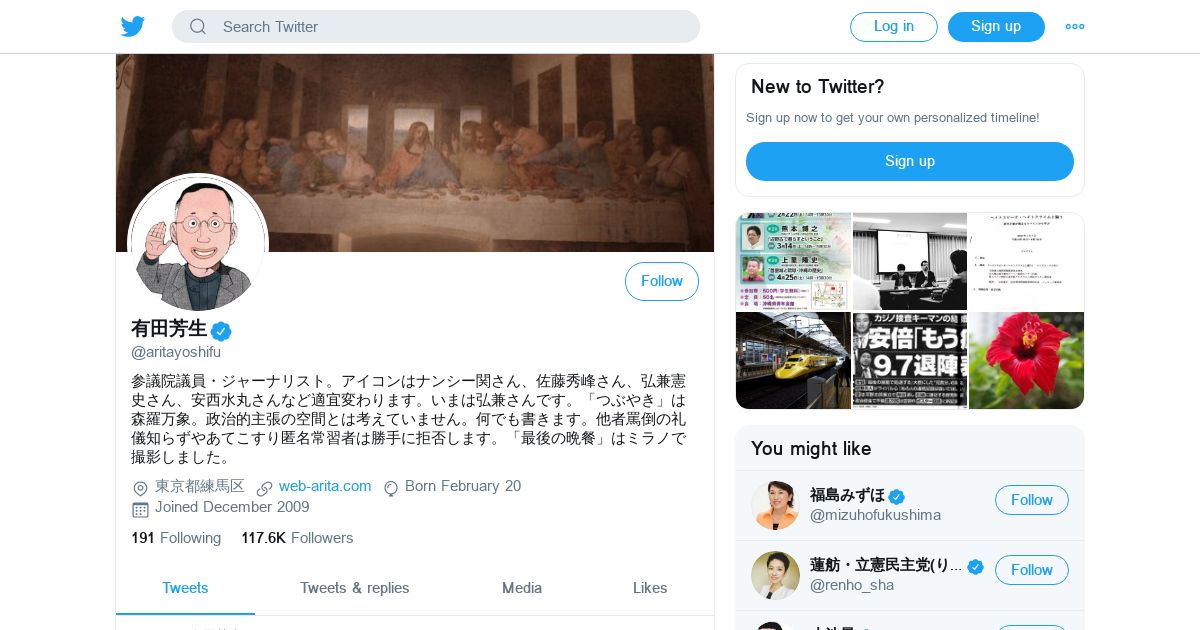Open the red hibiscus flower photo
Image resolution: width=1200 pixels, height=630 pixels.
pyautogui.click(x=1027, y=361)
